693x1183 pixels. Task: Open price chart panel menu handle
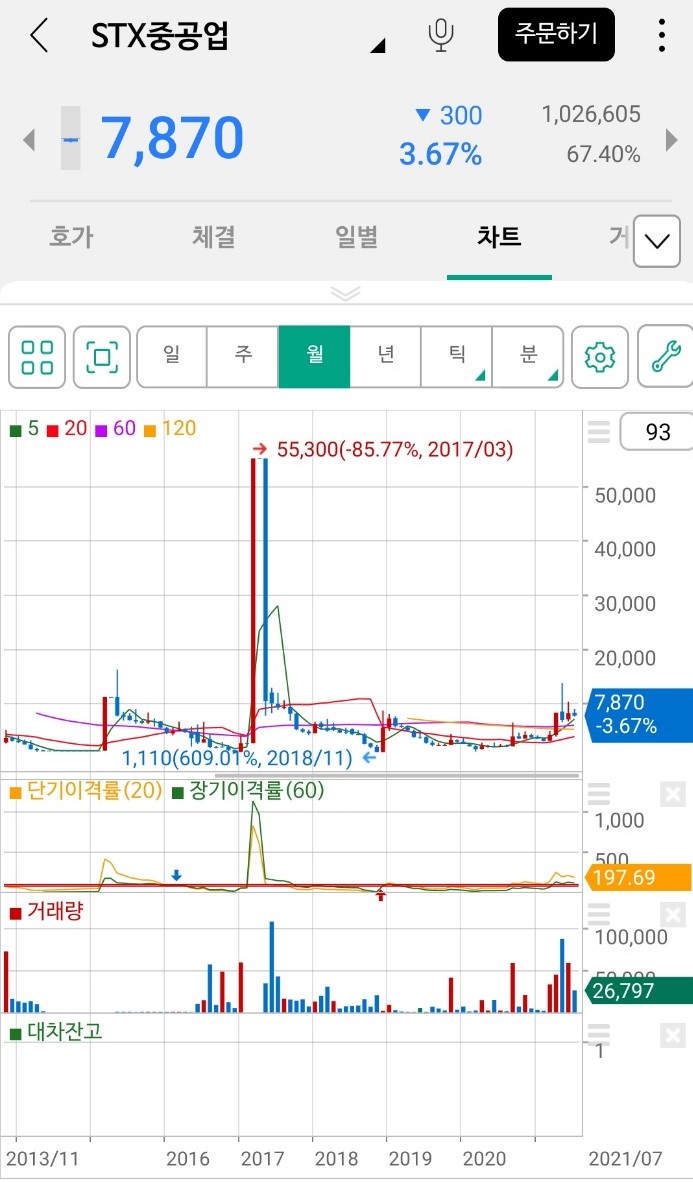tap(598, 432)
